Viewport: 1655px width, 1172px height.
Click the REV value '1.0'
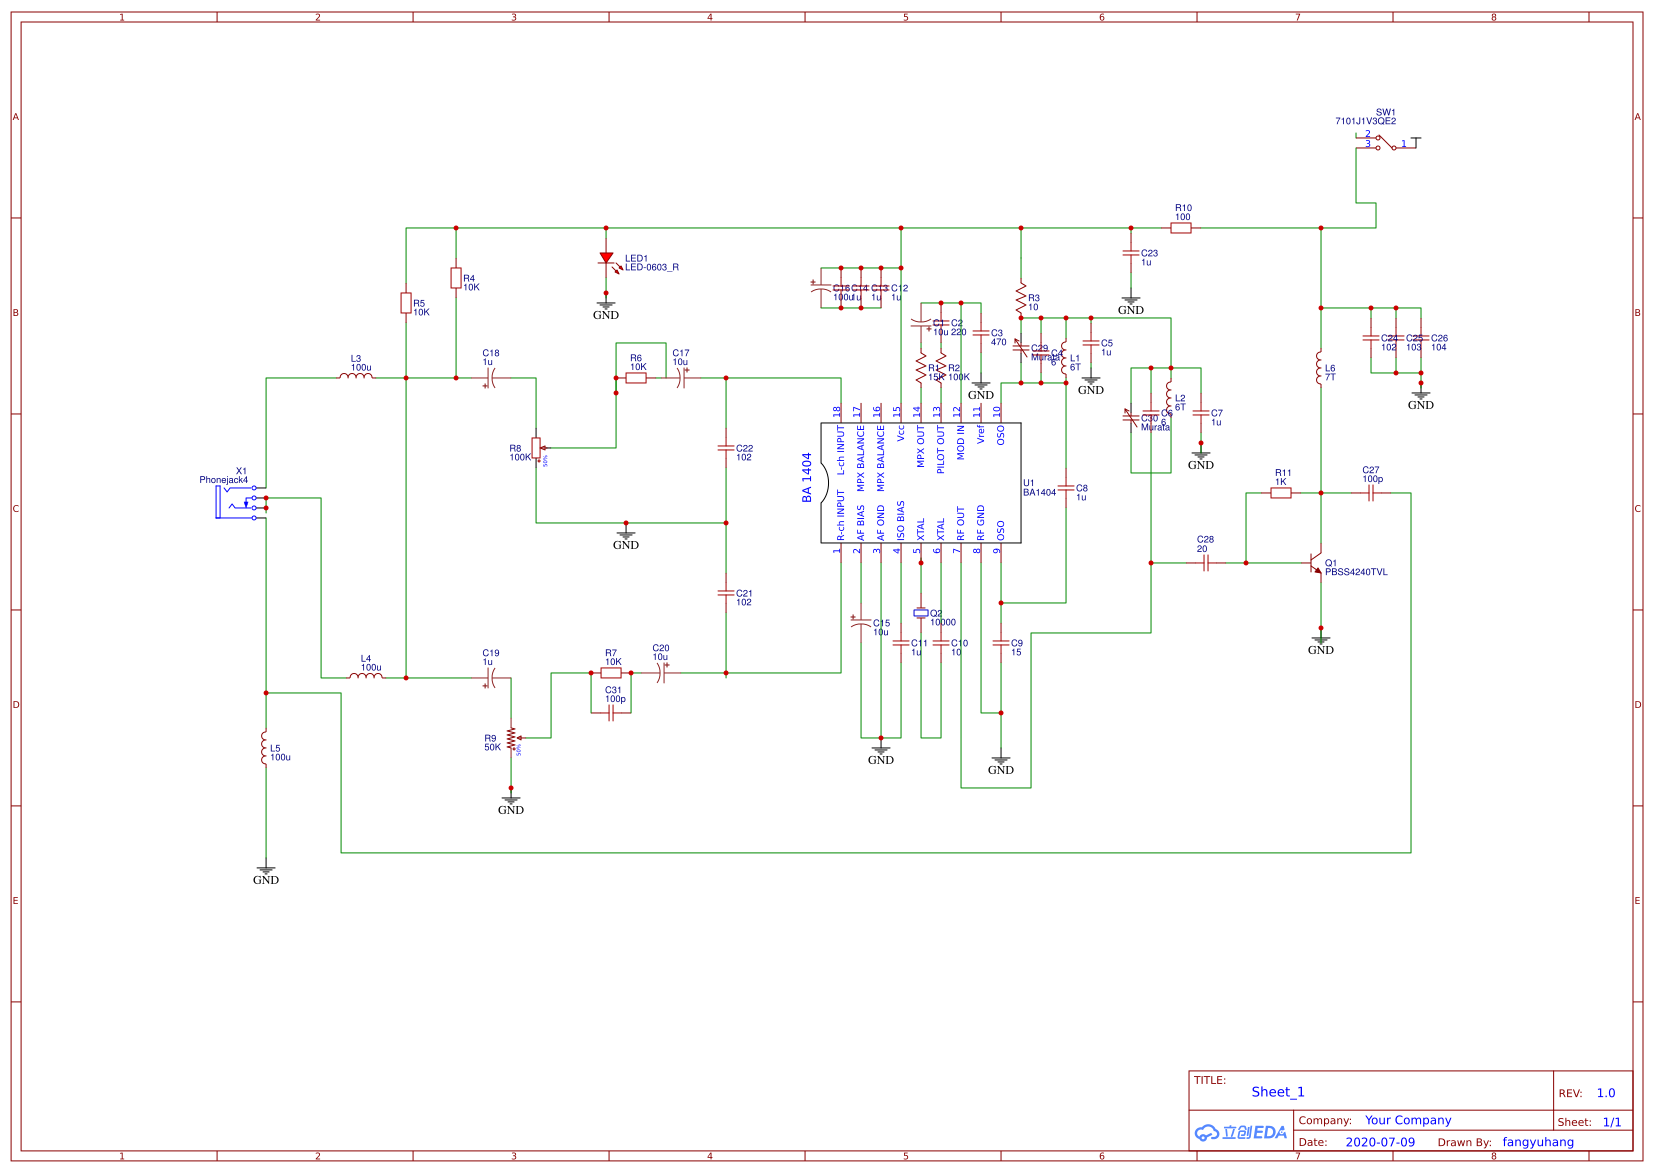click(x=1606, y=1093)
